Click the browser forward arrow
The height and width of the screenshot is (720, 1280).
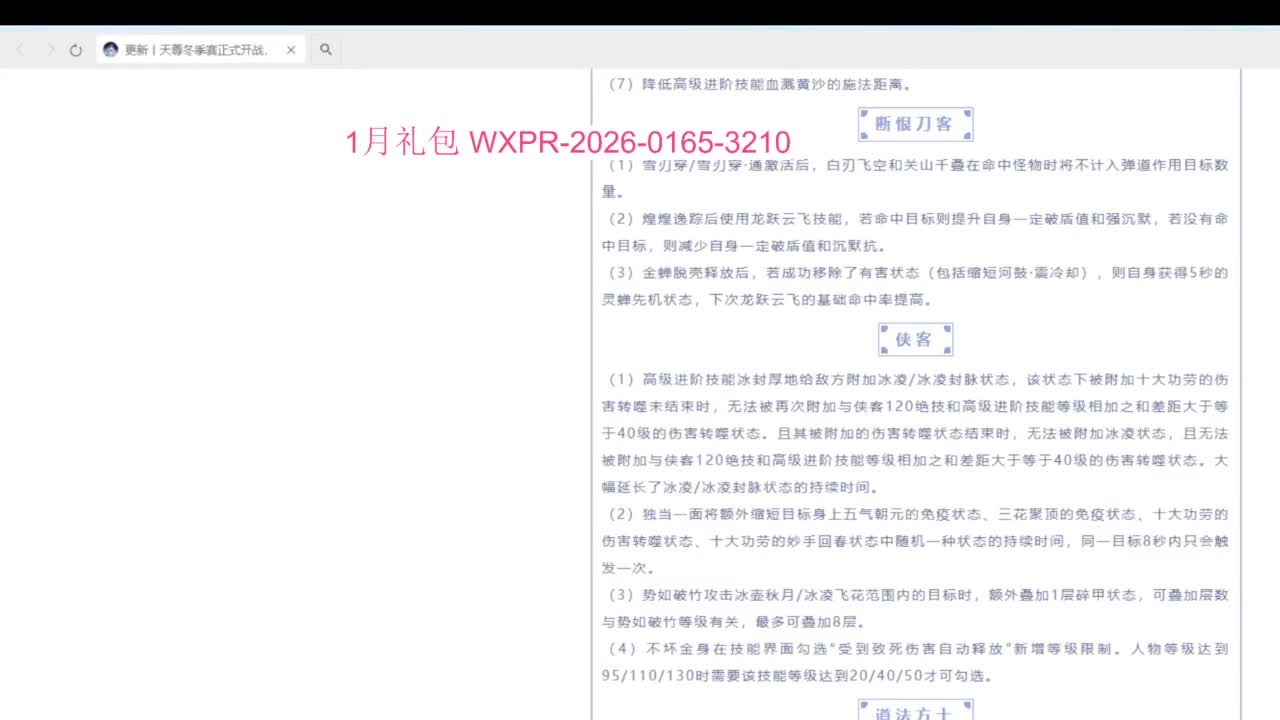(51, 50)
